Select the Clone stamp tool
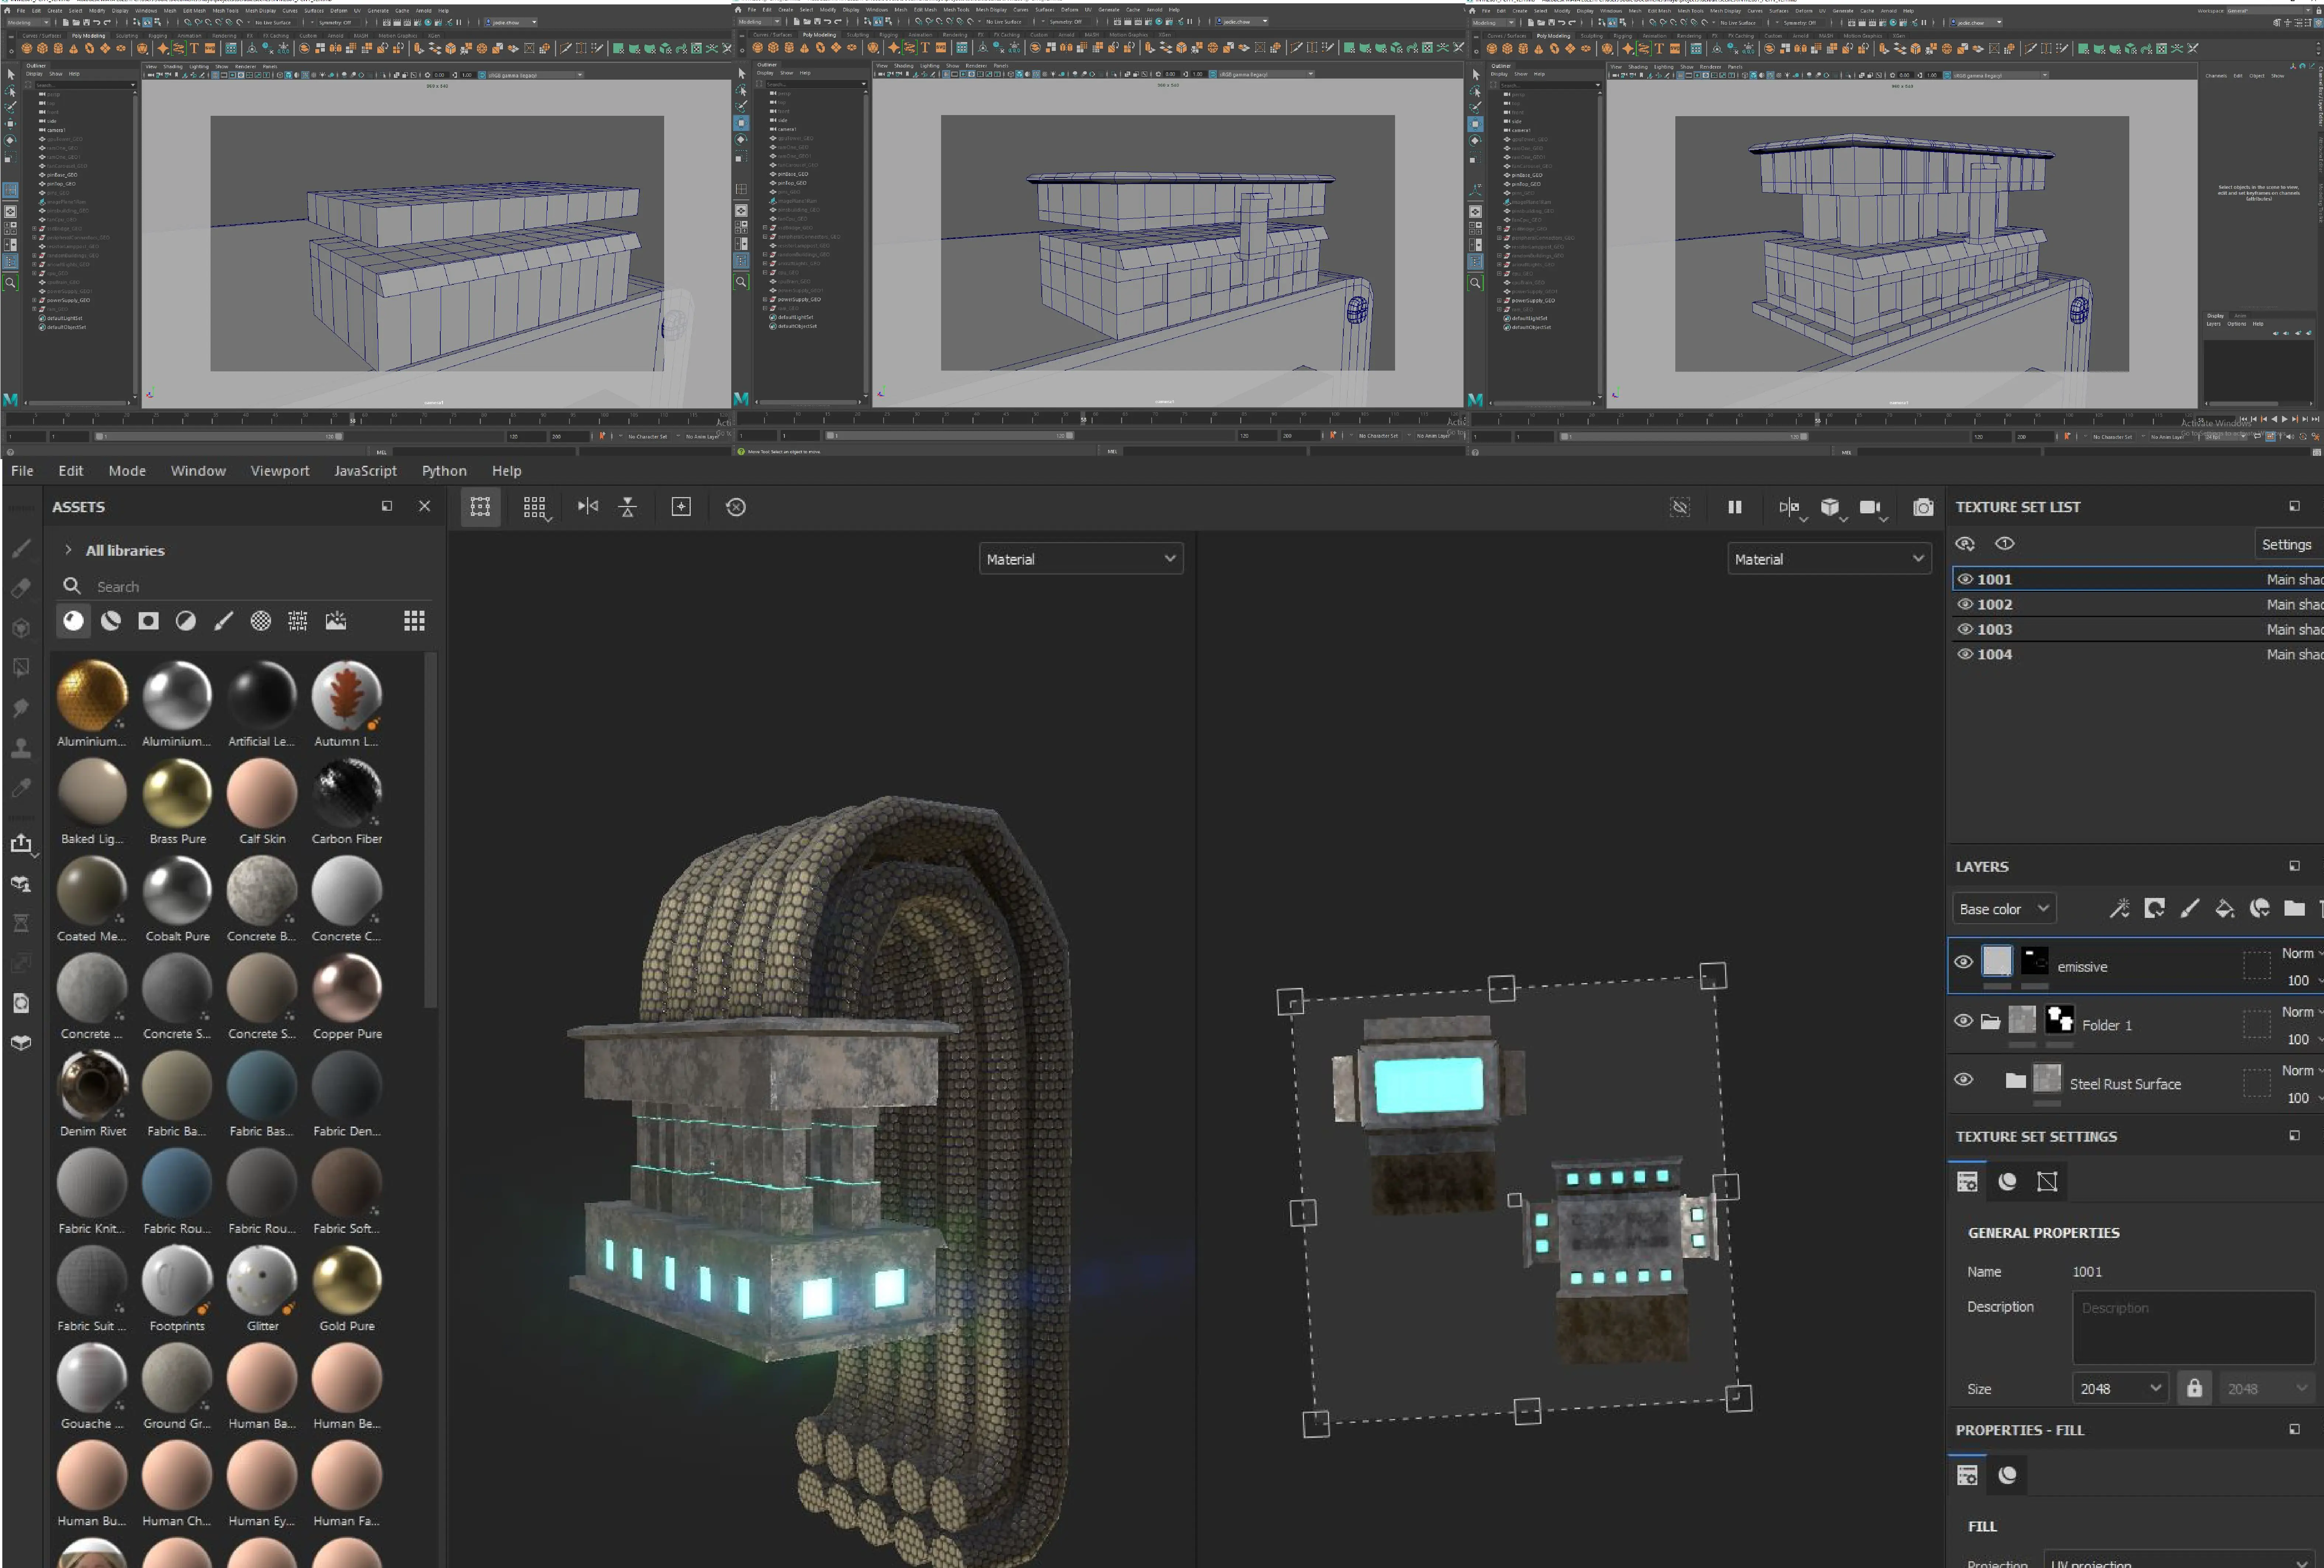This screenshot has height=1568, width=2324. [x=21, y=747]
